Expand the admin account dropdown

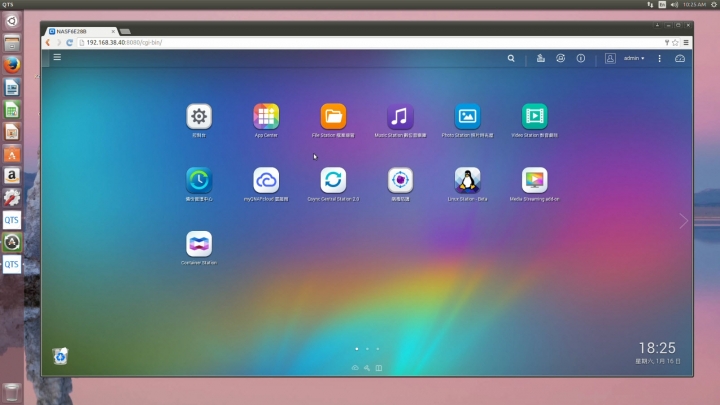634,58
